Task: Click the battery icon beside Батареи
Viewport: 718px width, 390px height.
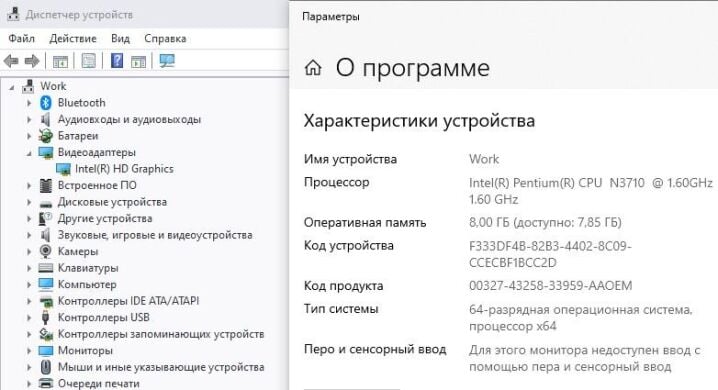Action: (x=45, y=136)
